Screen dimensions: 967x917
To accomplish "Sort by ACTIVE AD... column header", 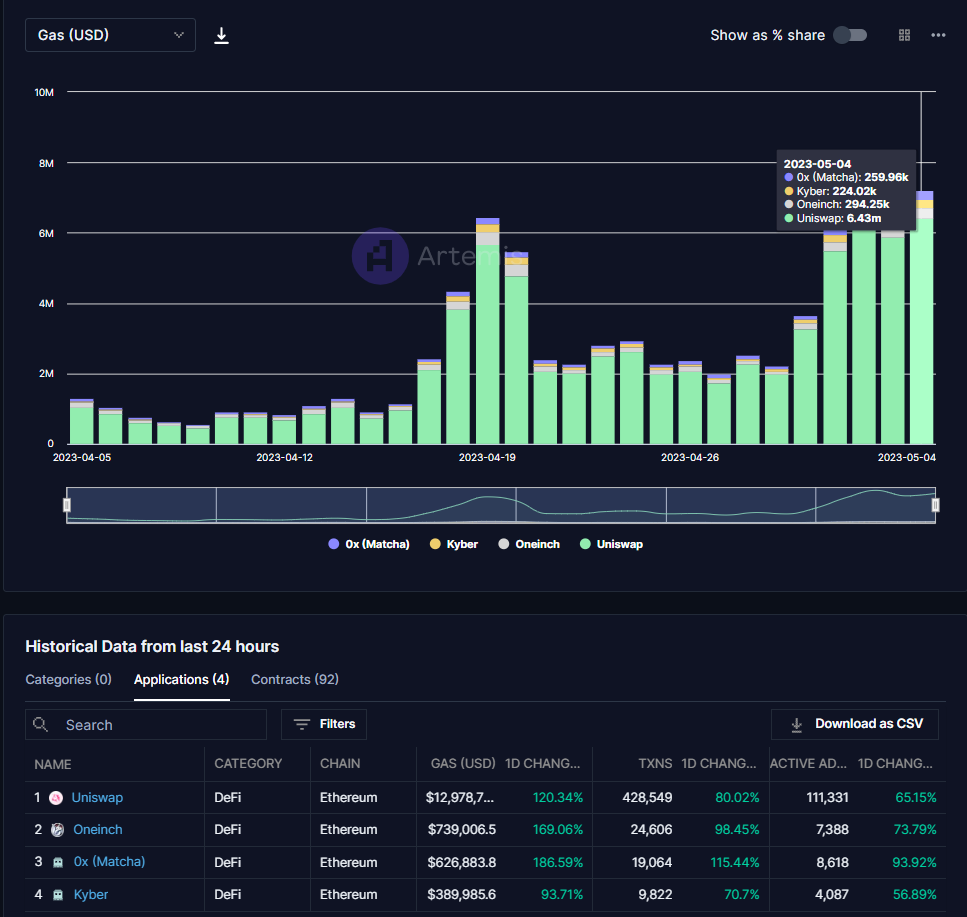I will point(808,763).
